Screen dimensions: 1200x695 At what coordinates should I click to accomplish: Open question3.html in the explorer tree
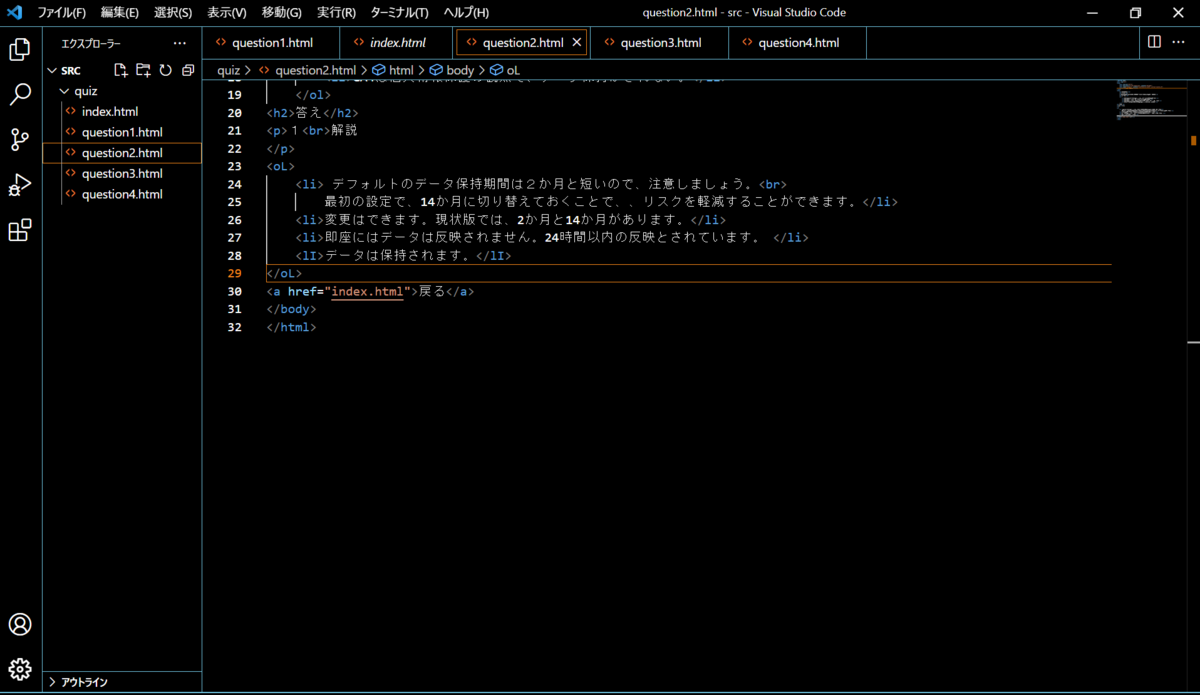click(x=122, y=174)
